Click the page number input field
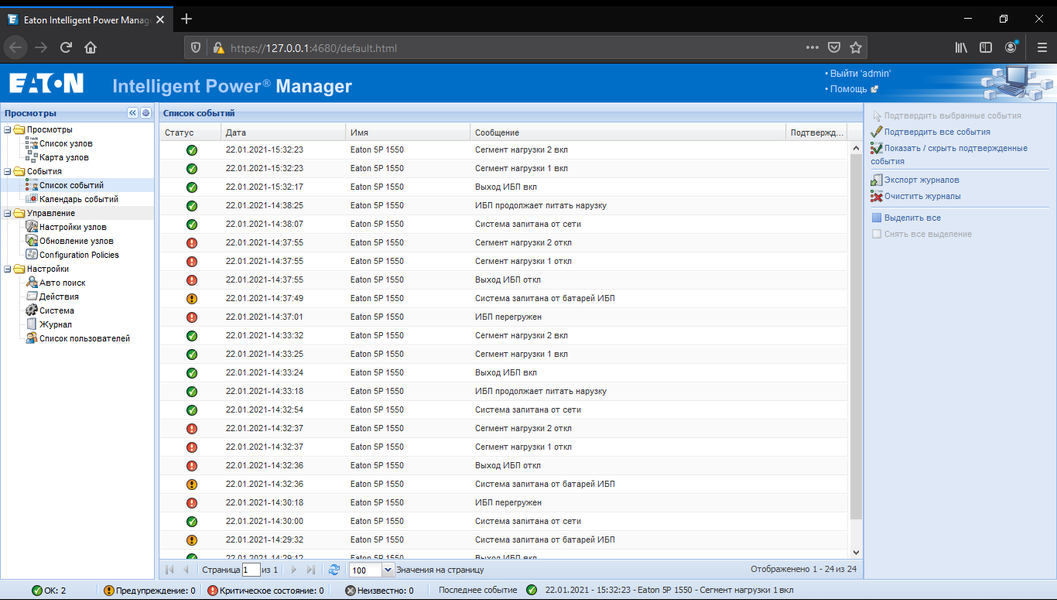The width and height of the screenshot is (1057, 600). tap(251, 570)
